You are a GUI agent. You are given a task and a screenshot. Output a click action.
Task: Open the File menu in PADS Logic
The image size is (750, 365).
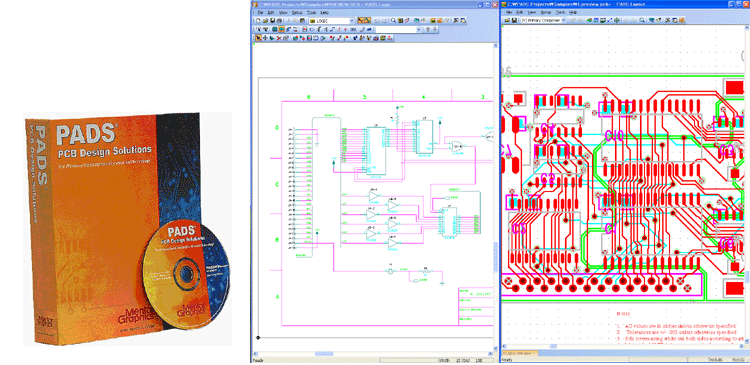pos(261,12)
